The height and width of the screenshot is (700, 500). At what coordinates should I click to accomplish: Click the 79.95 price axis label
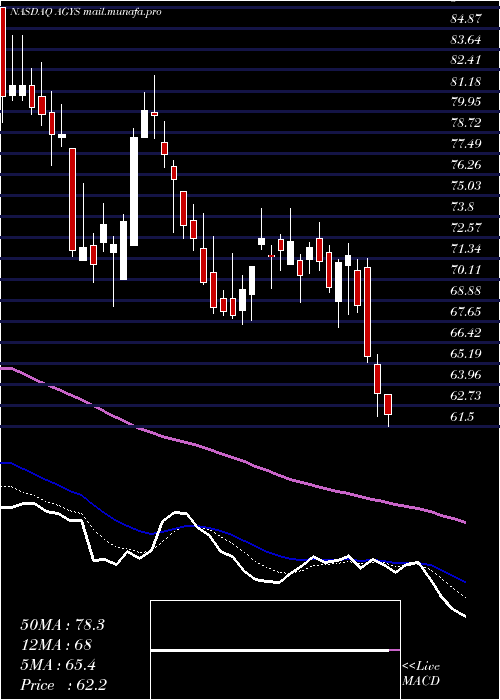click(x=466, y=102)
